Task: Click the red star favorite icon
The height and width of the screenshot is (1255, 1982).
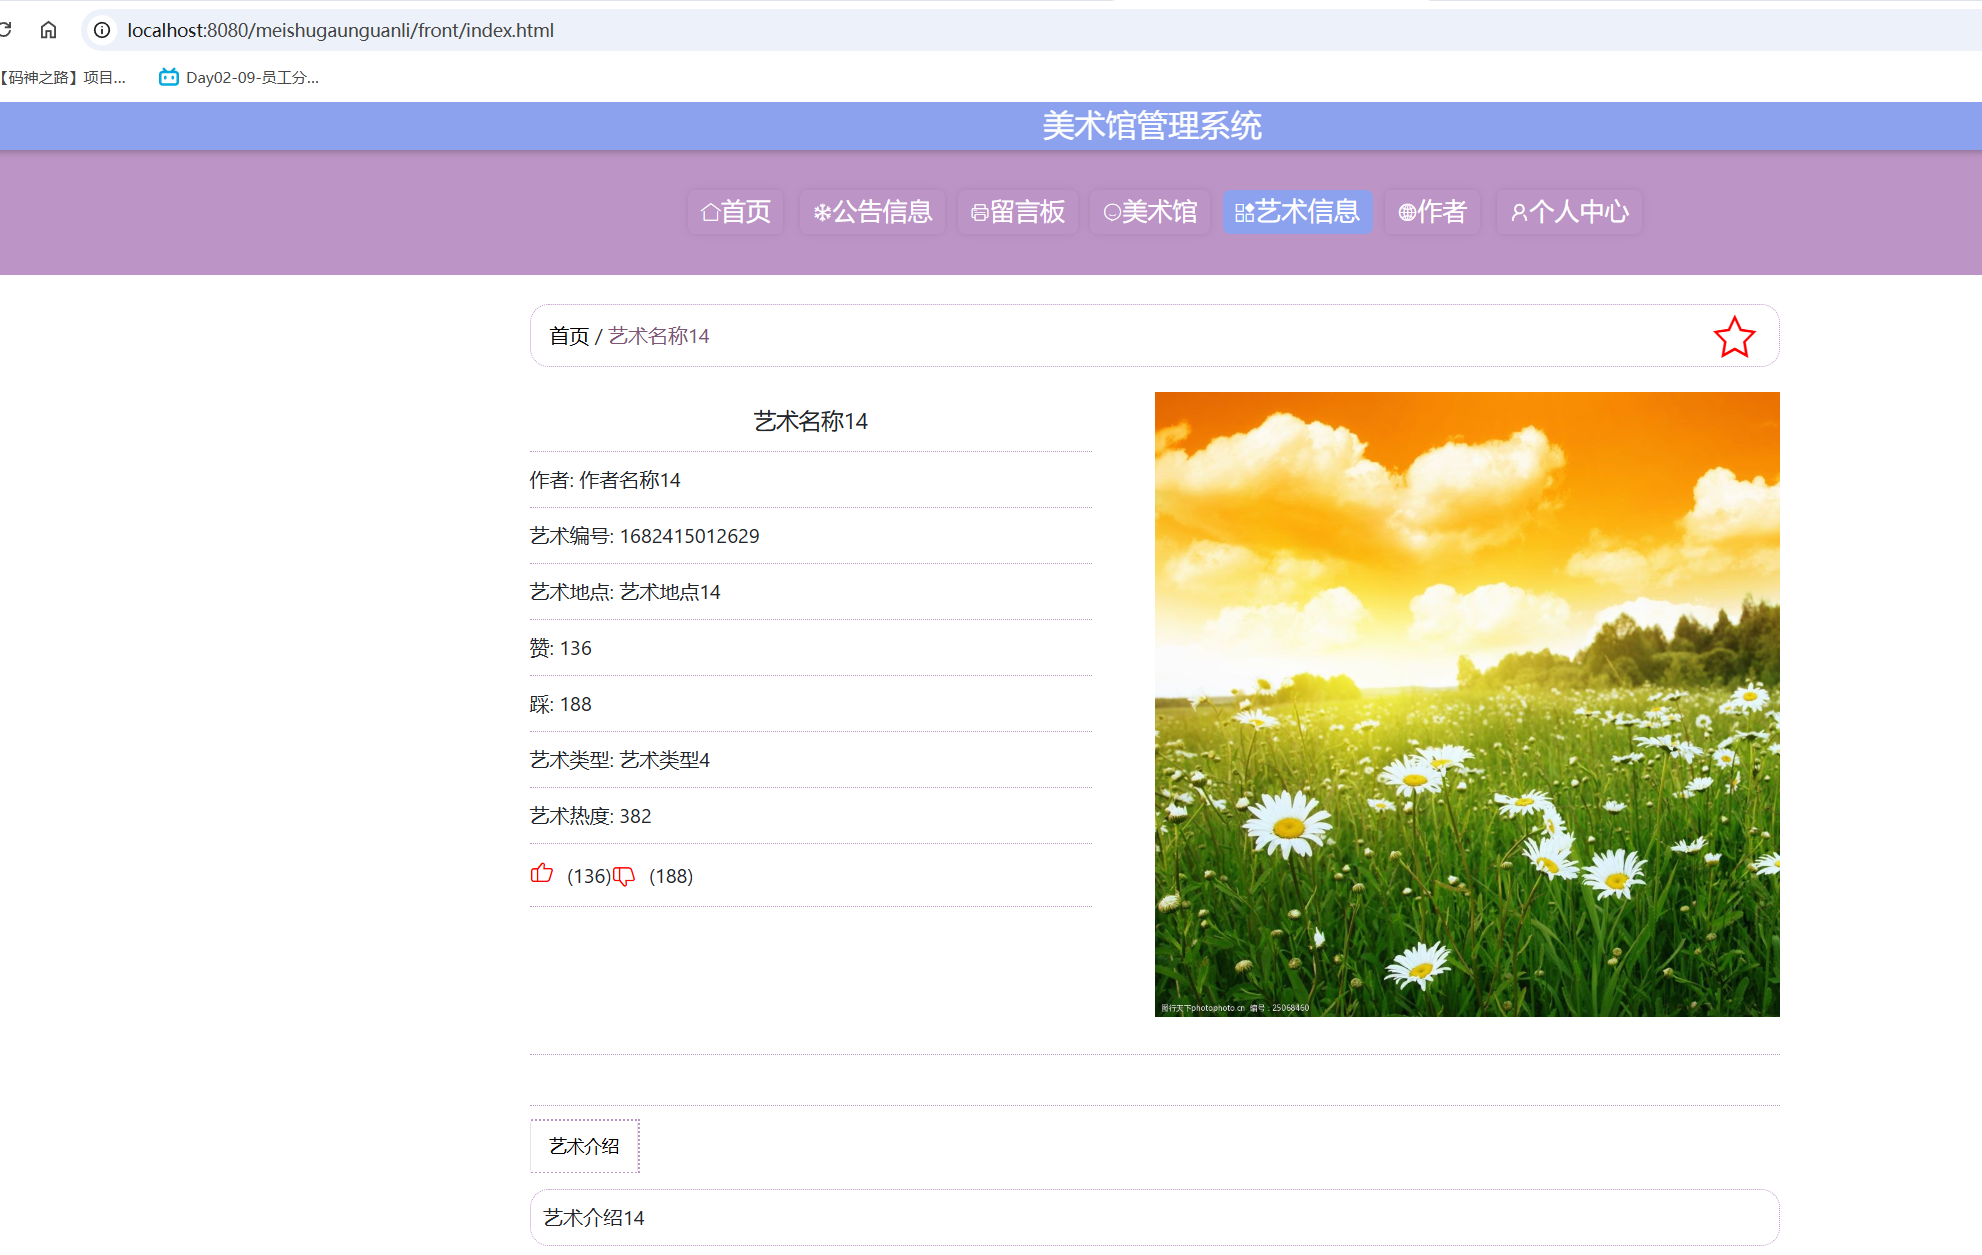Action: [1734, 337]
